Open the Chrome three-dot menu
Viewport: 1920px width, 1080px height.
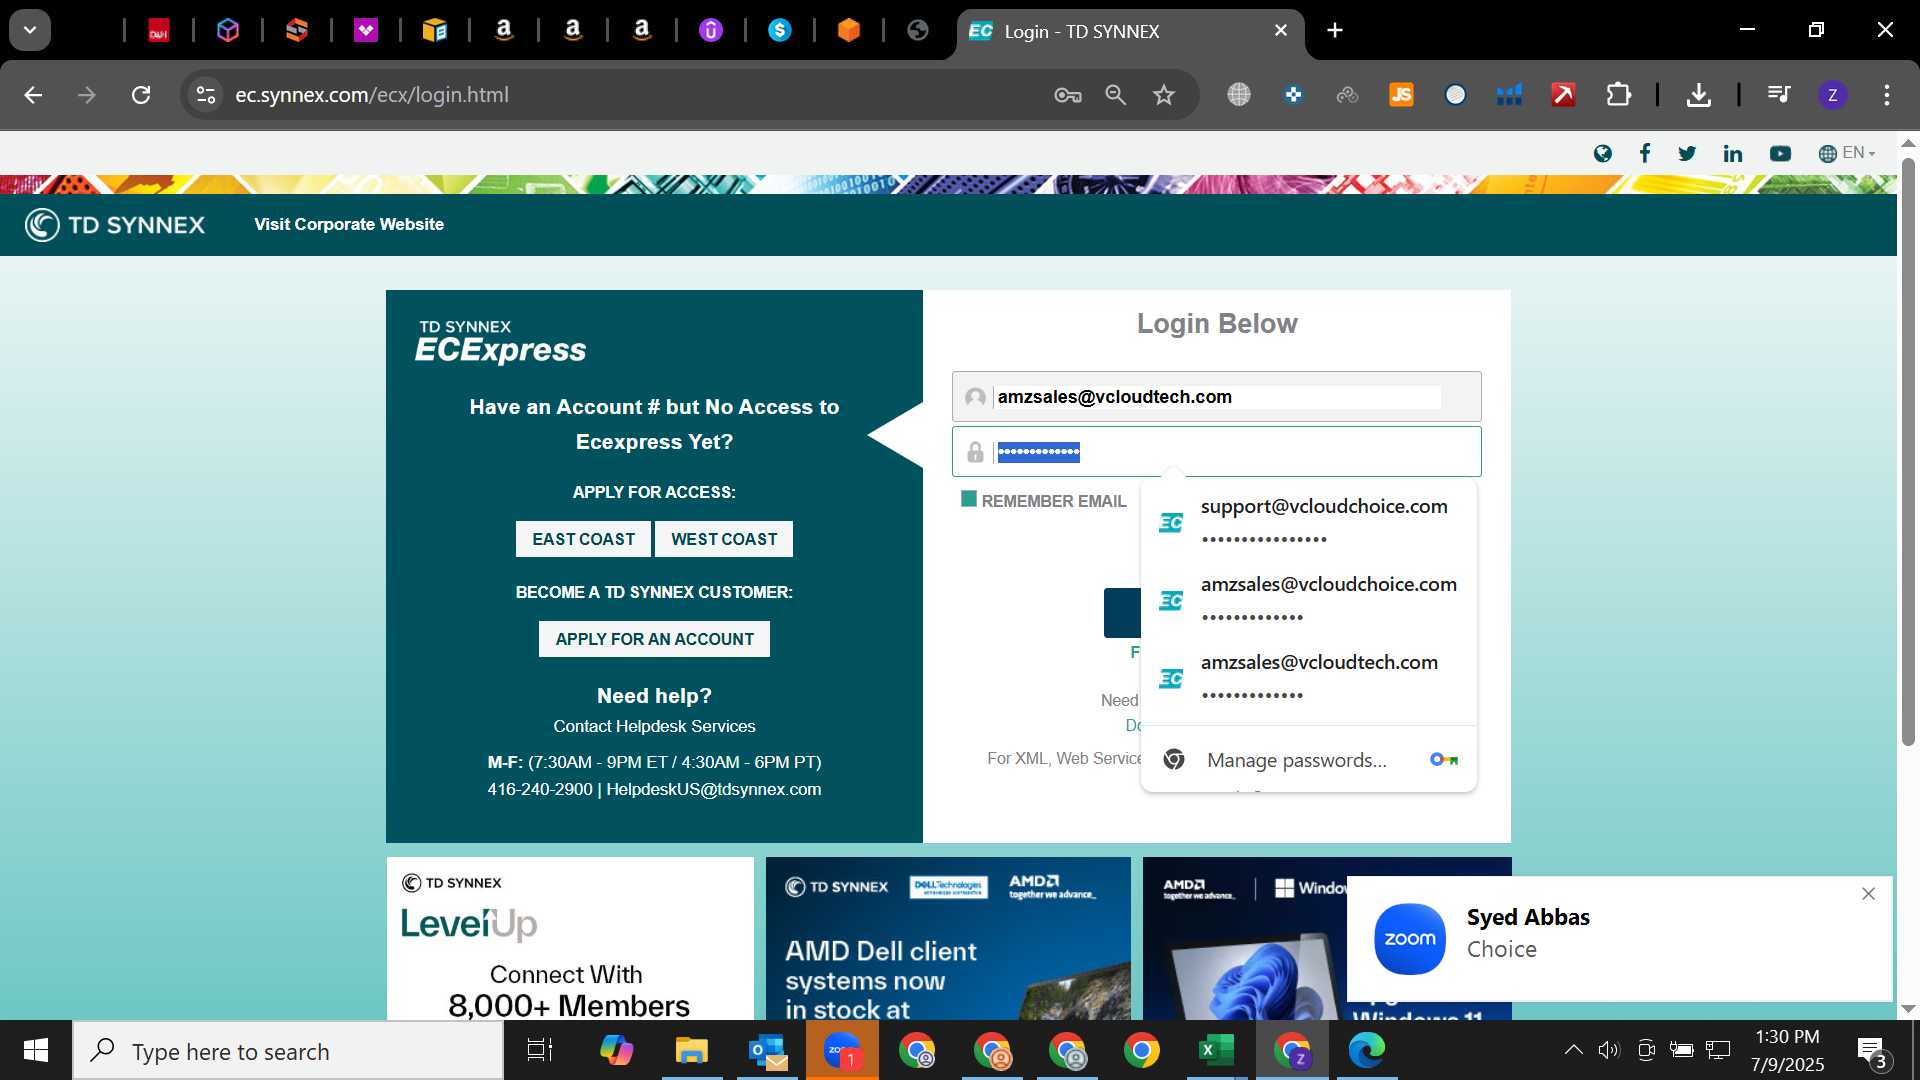(x=1887, y=95)
